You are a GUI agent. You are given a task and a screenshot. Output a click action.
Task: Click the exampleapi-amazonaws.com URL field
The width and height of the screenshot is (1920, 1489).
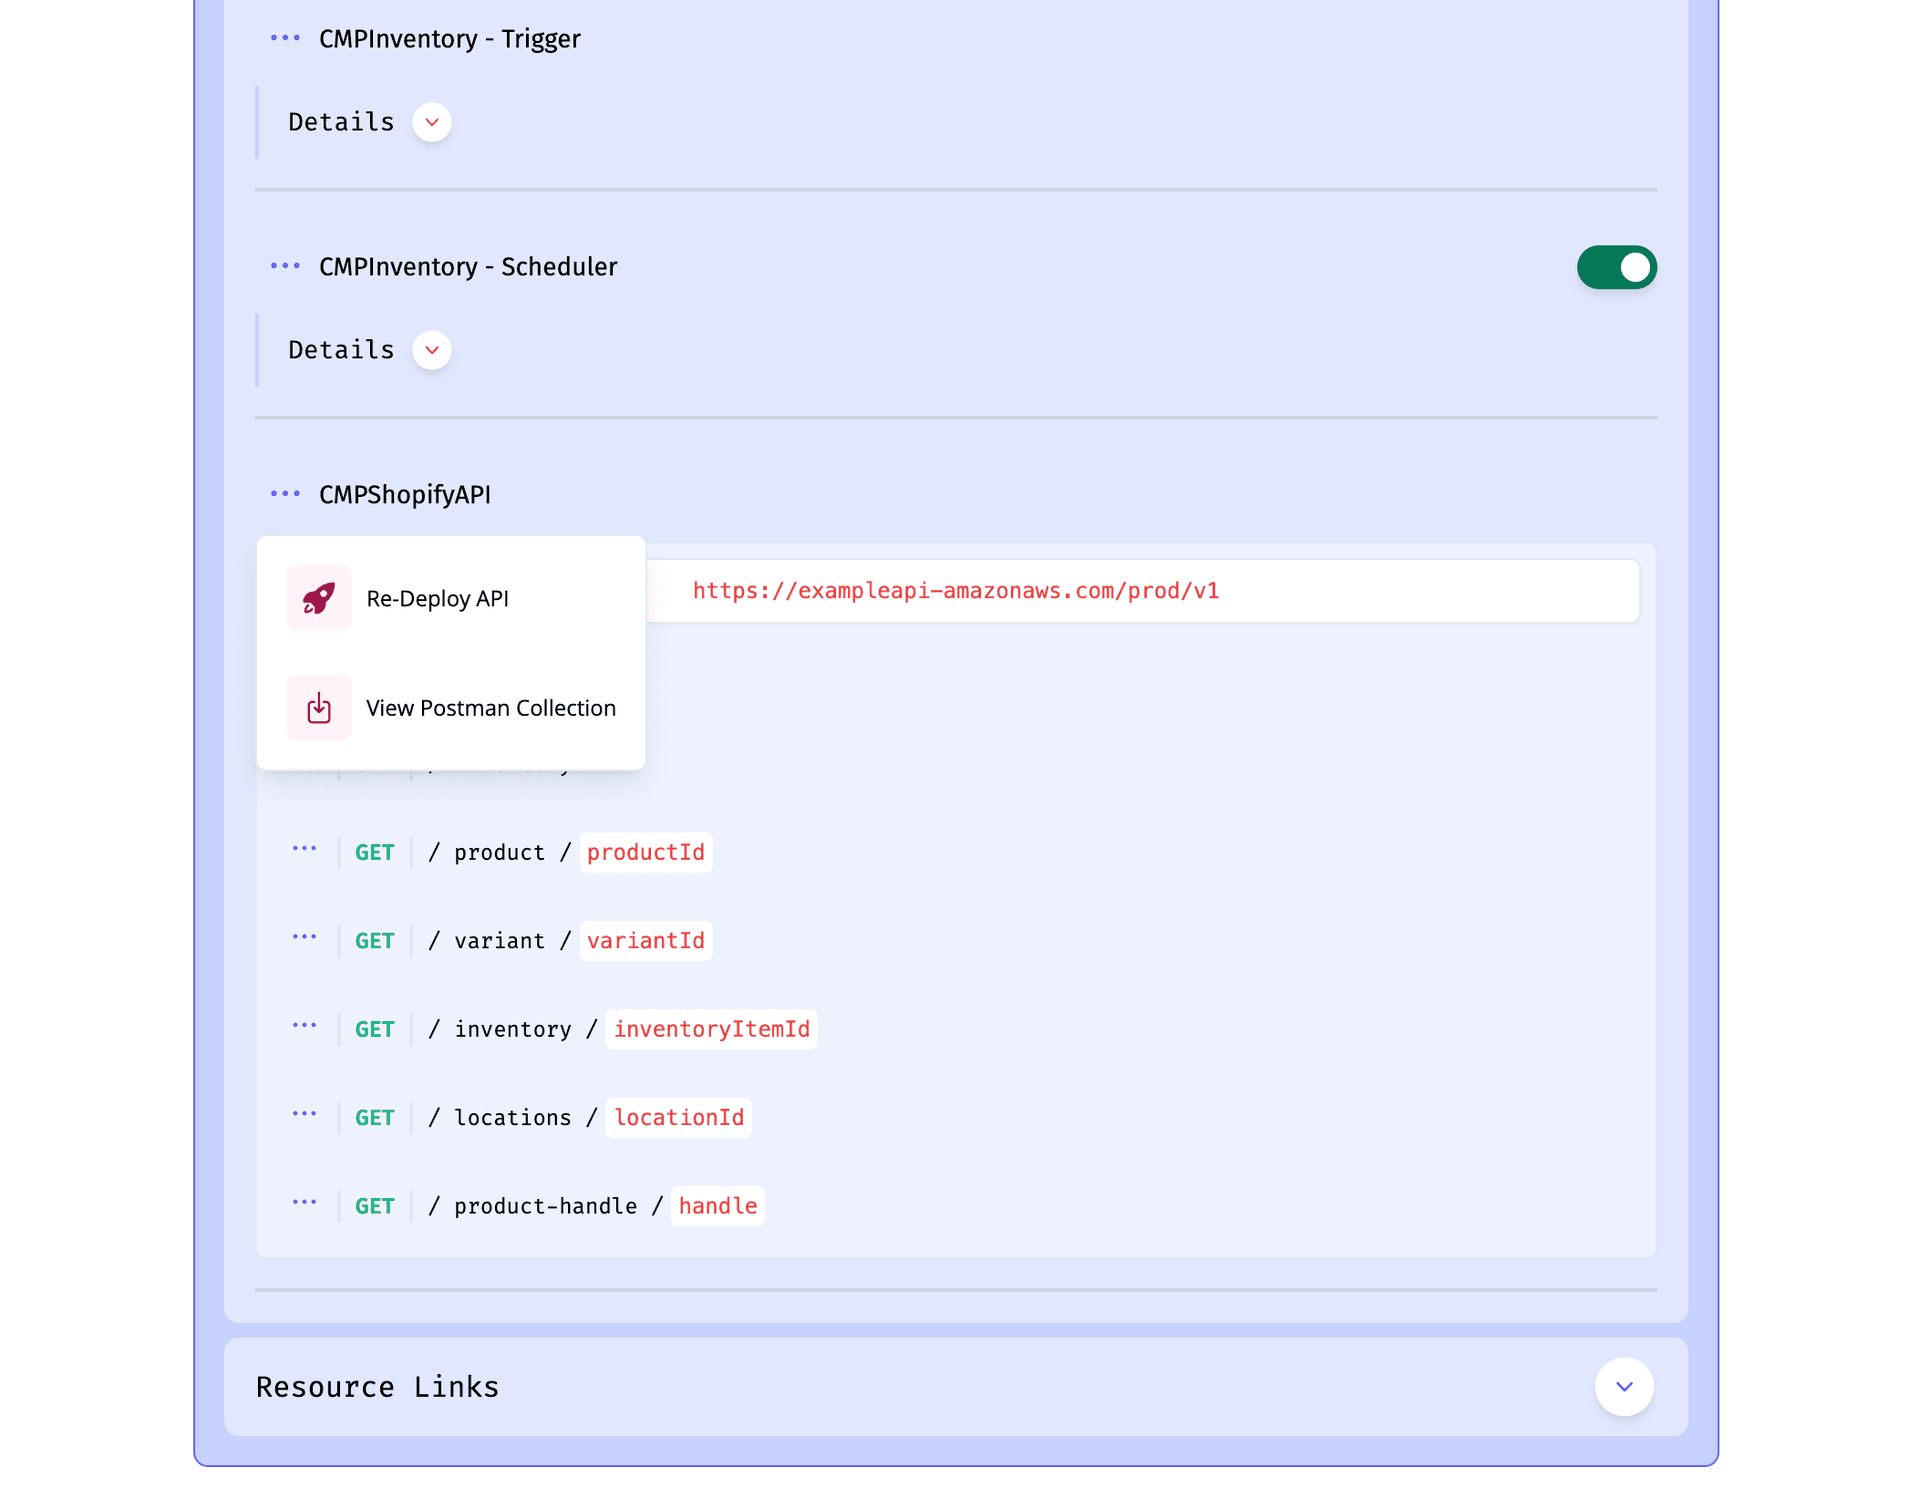coord(1142,591)
